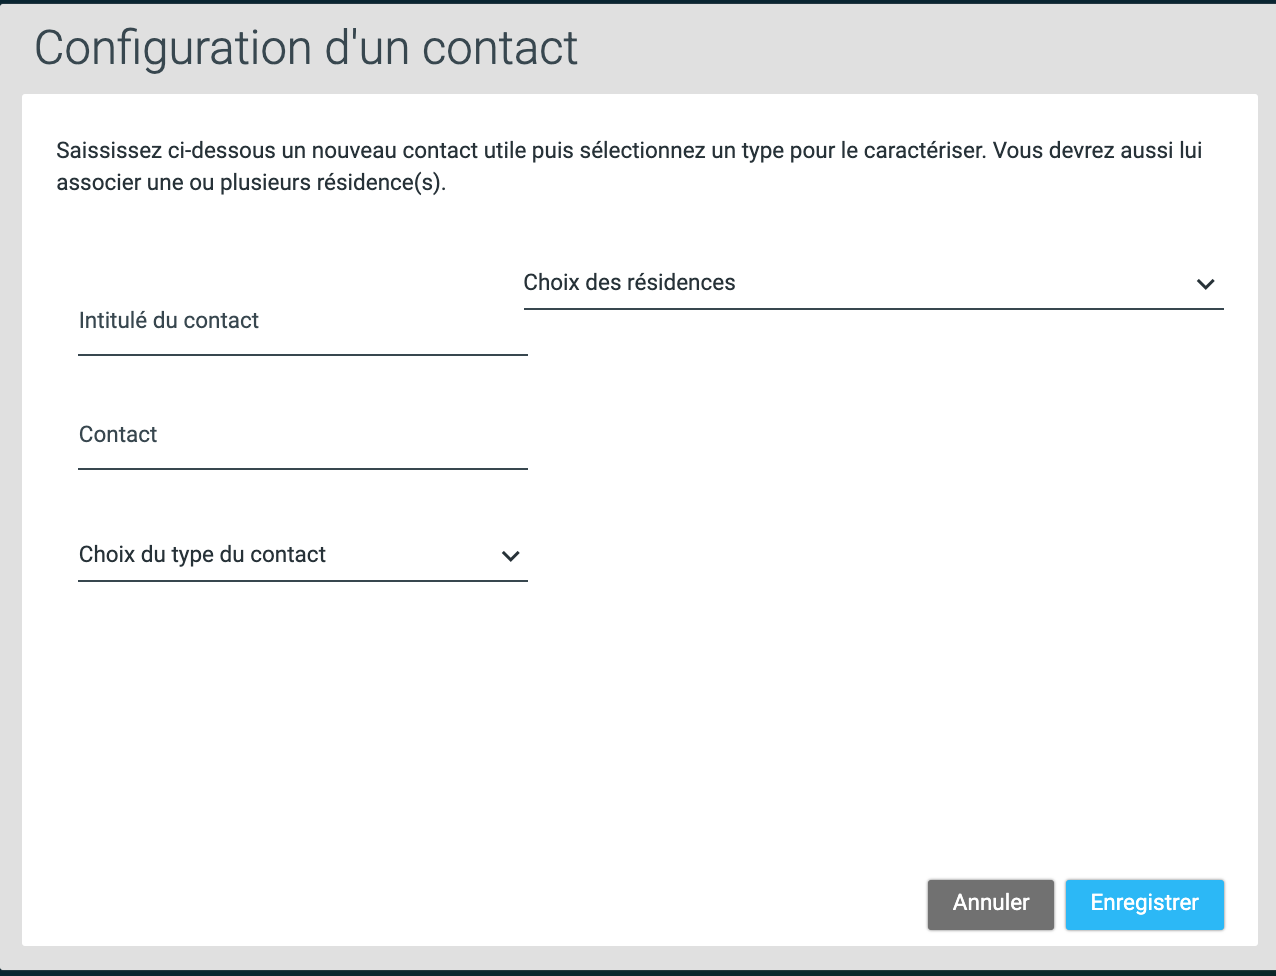Viewport: 1276px width, 976px height.
Task: Click the underline of the Intitulé du contact field
Action: click(302, 355)
